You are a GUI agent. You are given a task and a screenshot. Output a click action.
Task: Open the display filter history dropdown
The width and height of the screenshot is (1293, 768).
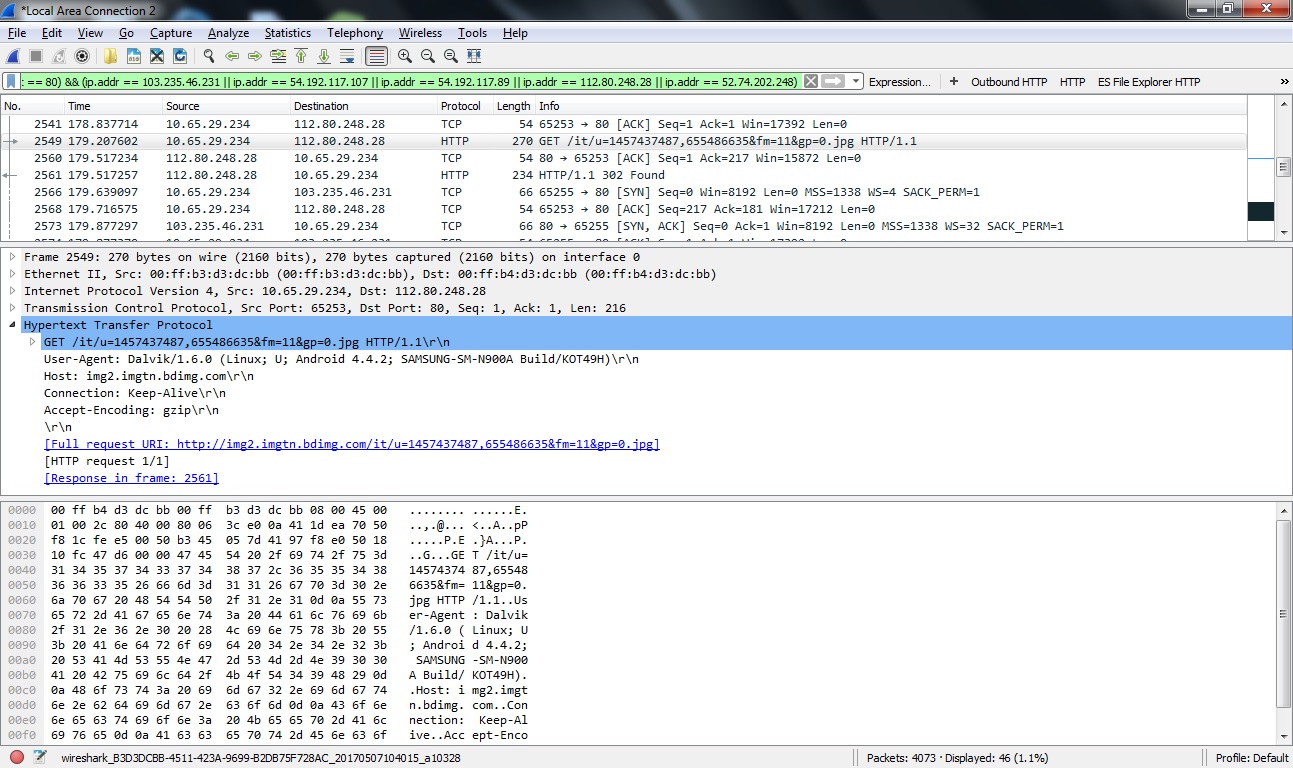[x=857, y=82]
